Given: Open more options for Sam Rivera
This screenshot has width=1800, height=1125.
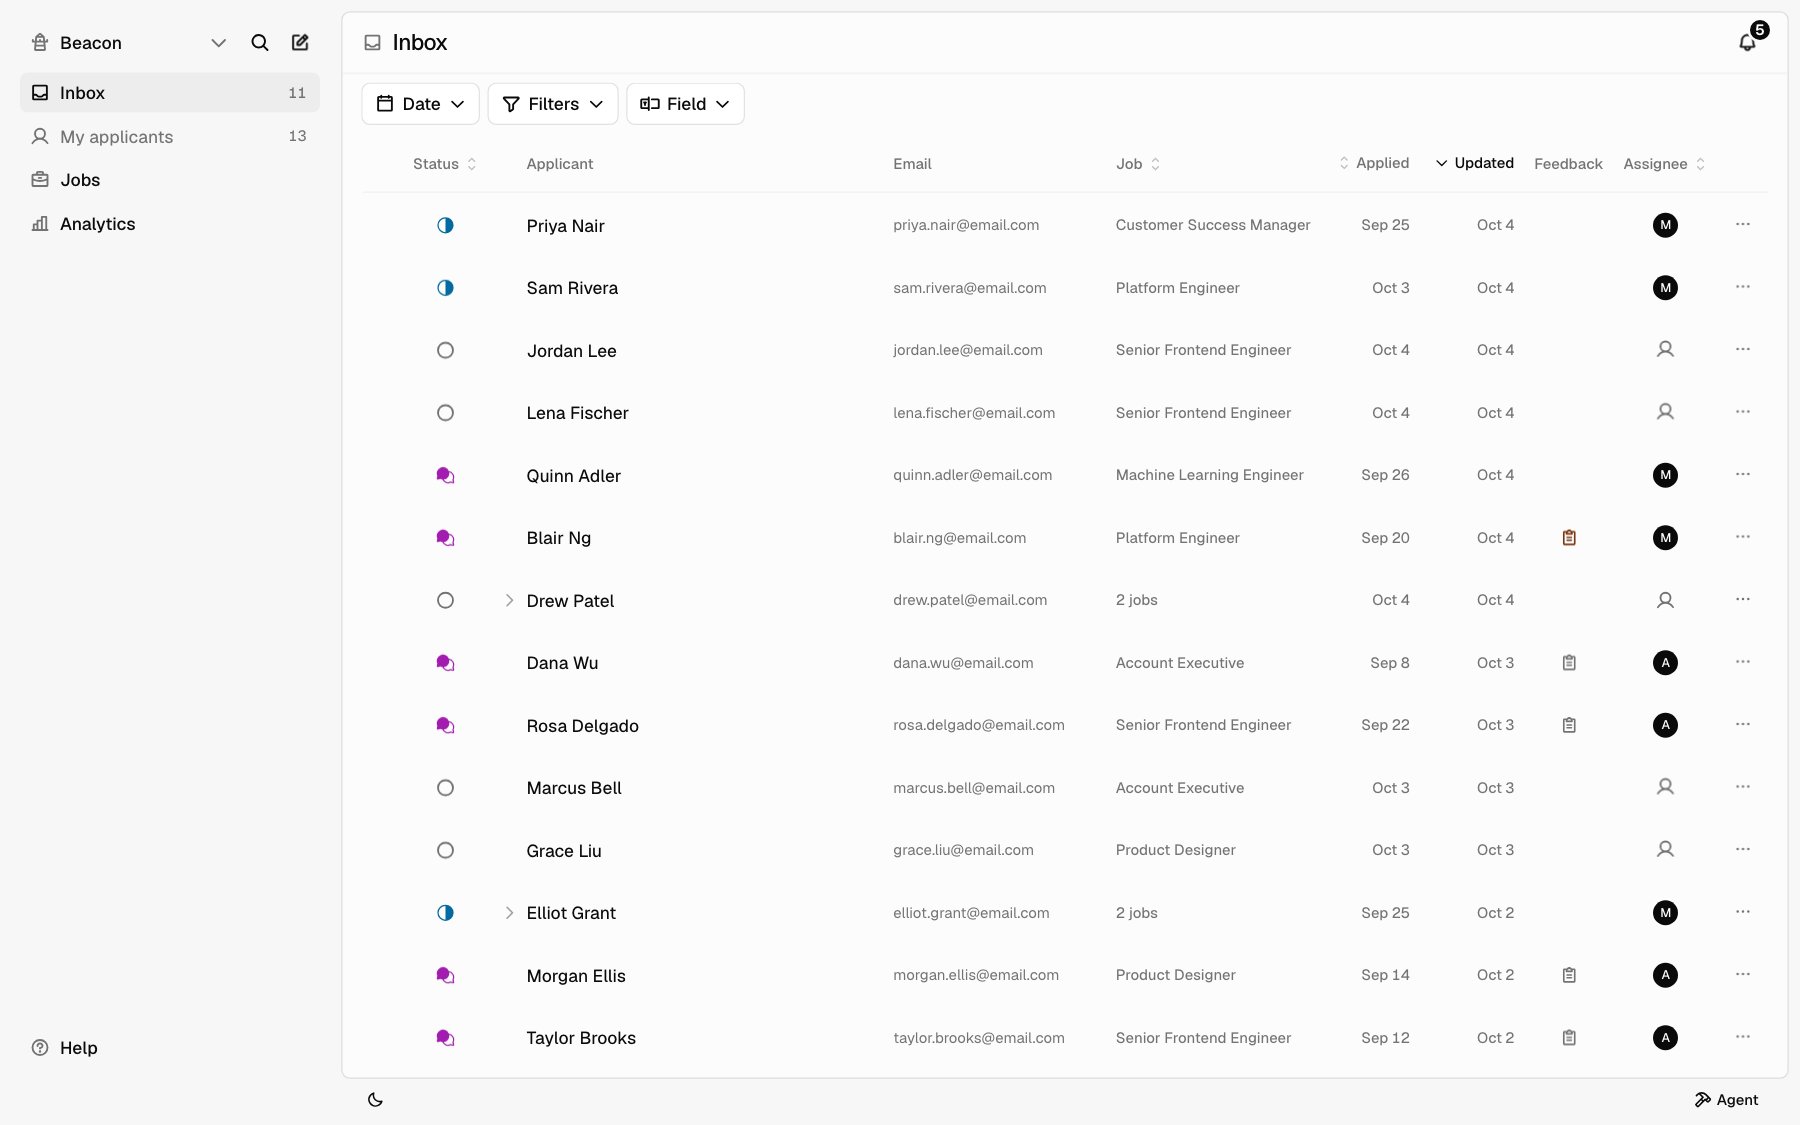Looking at the screenshot, I should pos(1743,287).
